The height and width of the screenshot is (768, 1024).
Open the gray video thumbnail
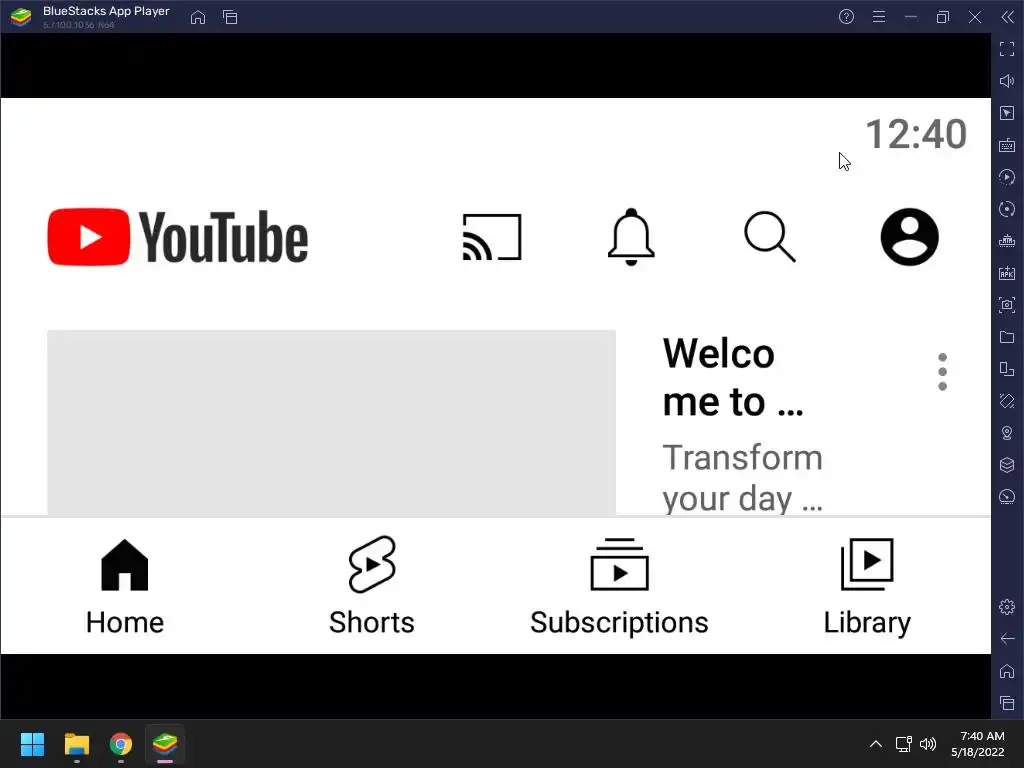click(x=331, y=423)
